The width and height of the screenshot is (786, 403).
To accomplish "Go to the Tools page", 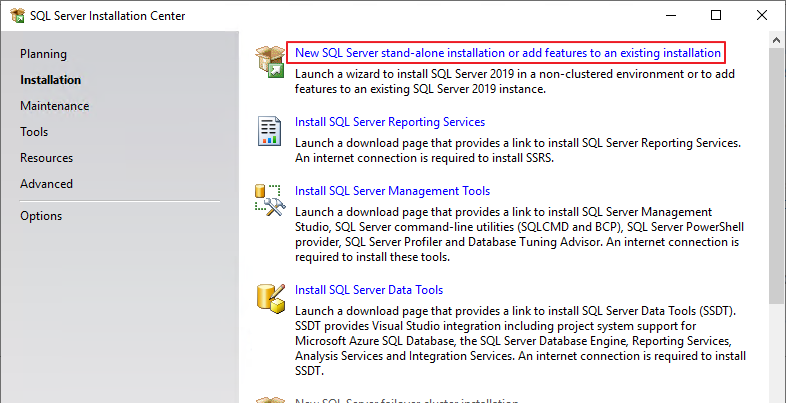I will (34, 132).
